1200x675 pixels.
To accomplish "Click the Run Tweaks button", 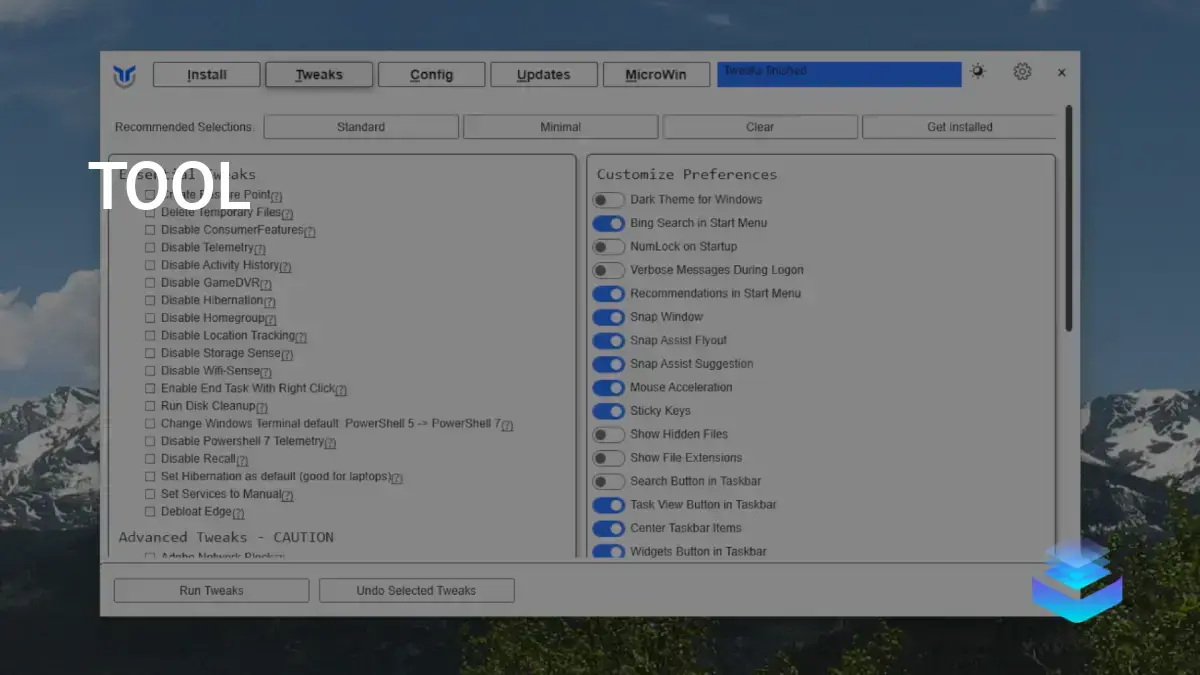I will point(210,590).
